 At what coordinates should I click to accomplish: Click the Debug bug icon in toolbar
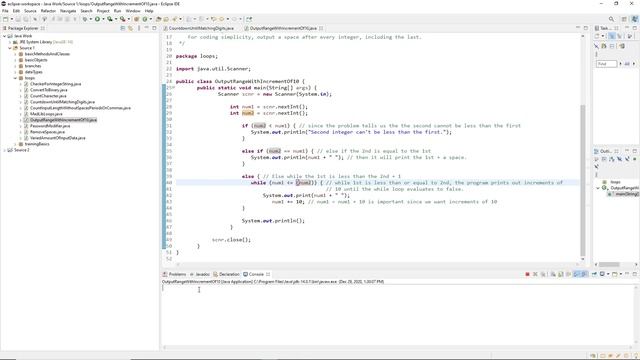point(85,19)
